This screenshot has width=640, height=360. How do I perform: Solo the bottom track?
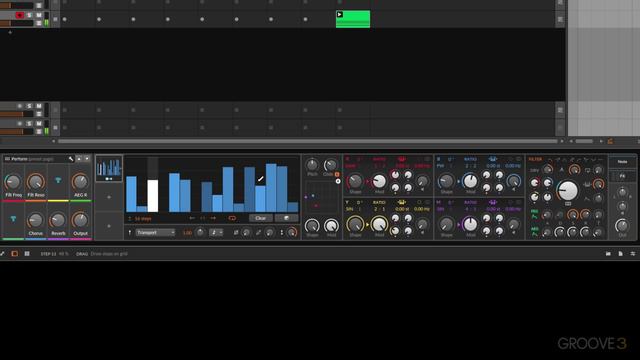click(29, 124)
